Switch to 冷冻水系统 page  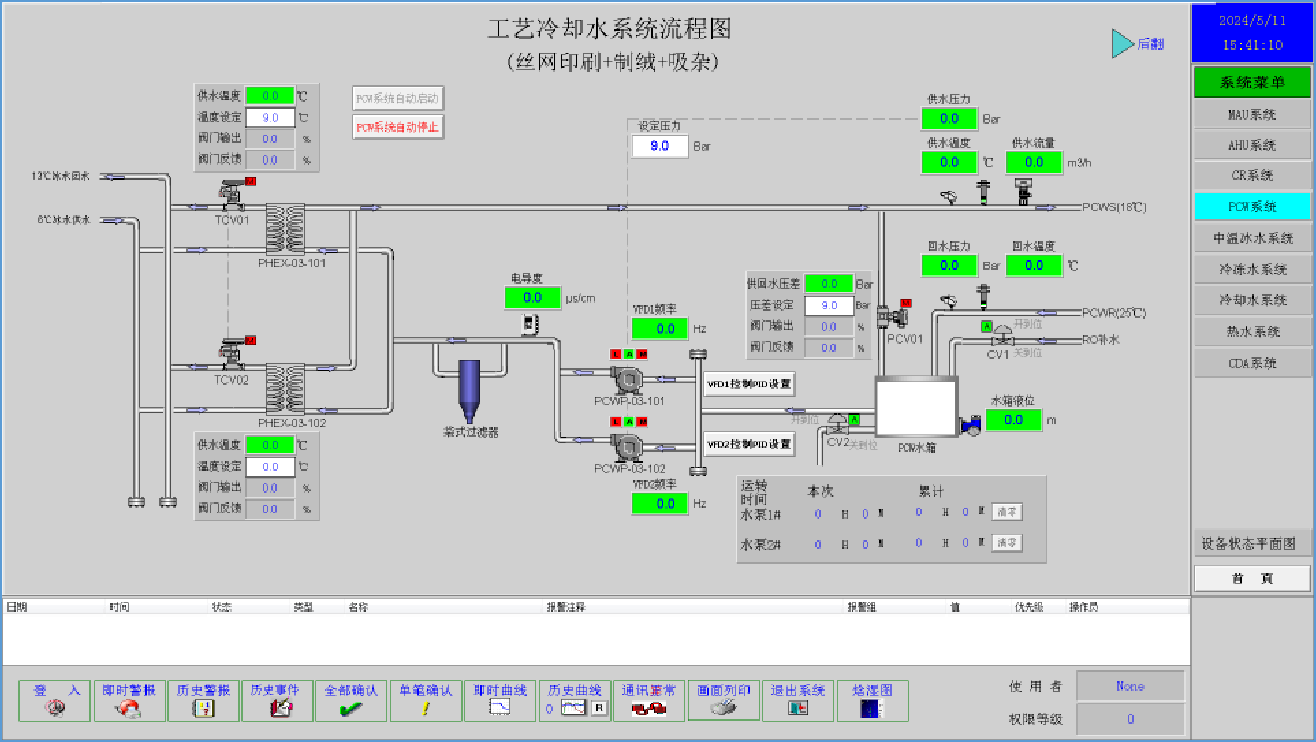(x=1251, y=269)
